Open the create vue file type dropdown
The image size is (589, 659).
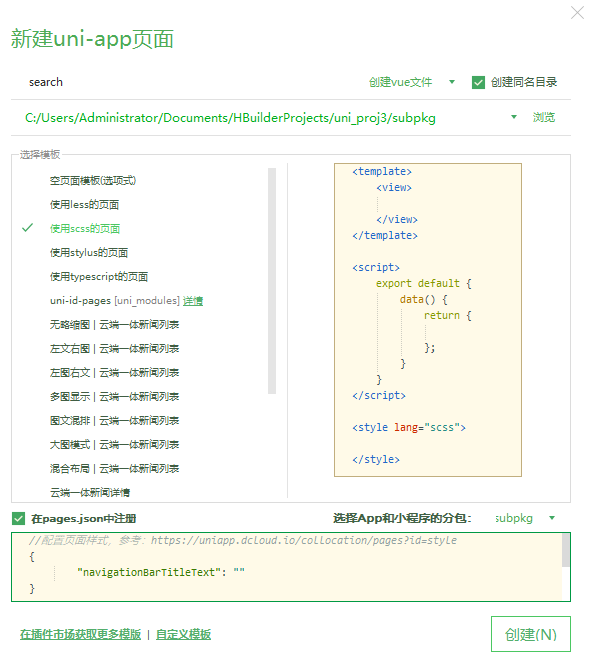(x=452, y=82)
